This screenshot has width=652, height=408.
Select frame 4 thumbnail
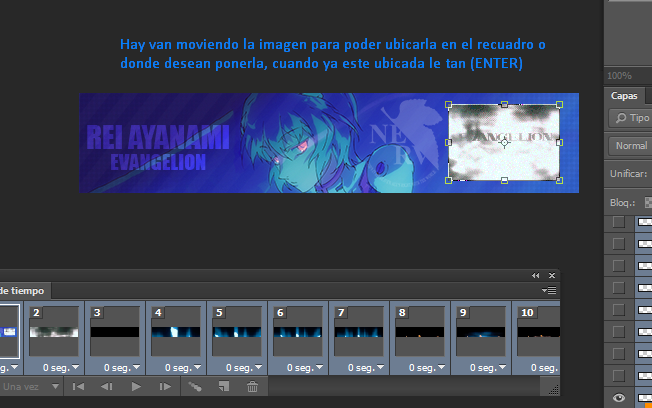(176, 331)
